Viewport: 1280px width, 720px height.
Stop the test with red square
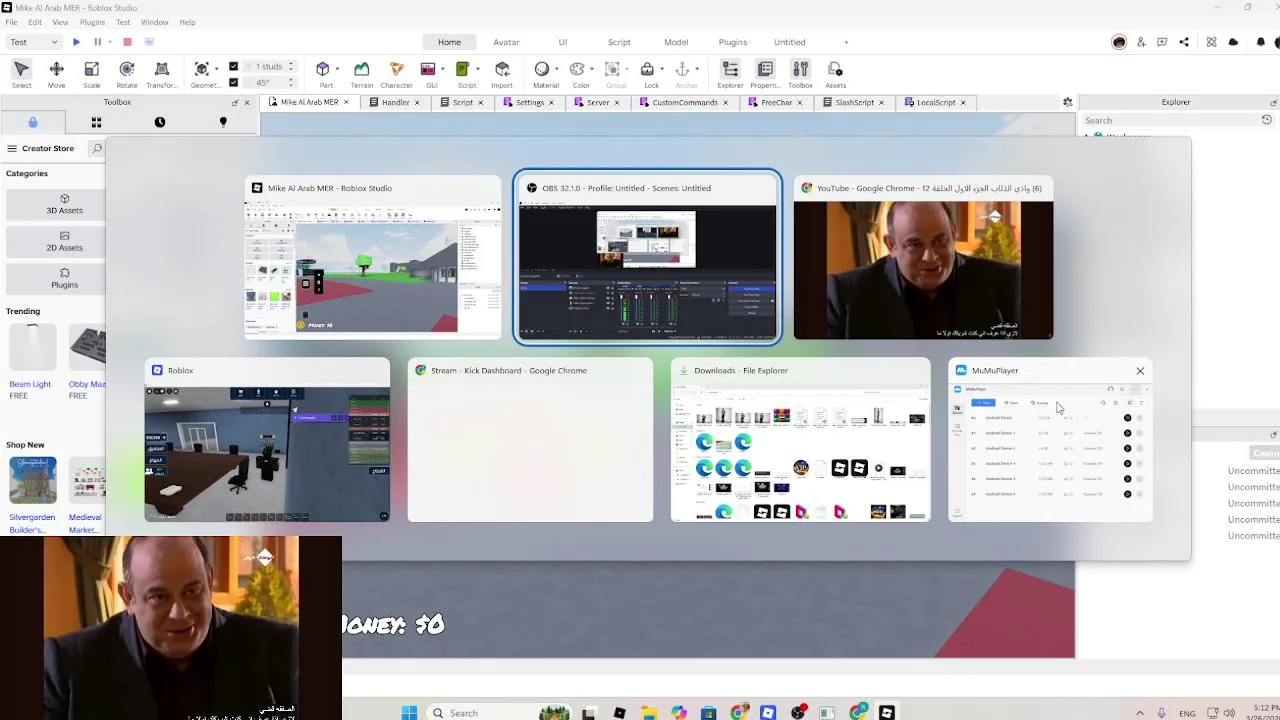tap(127, 42)
